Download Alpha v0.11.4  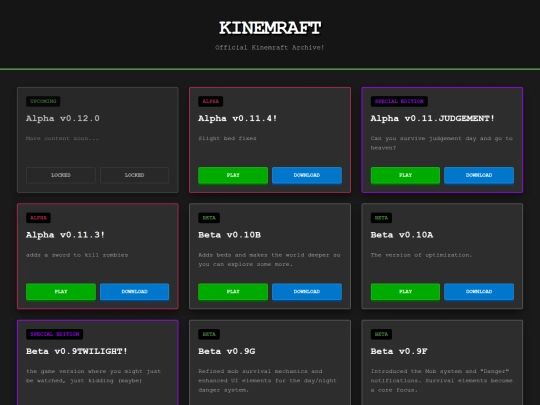click(307, 175)
